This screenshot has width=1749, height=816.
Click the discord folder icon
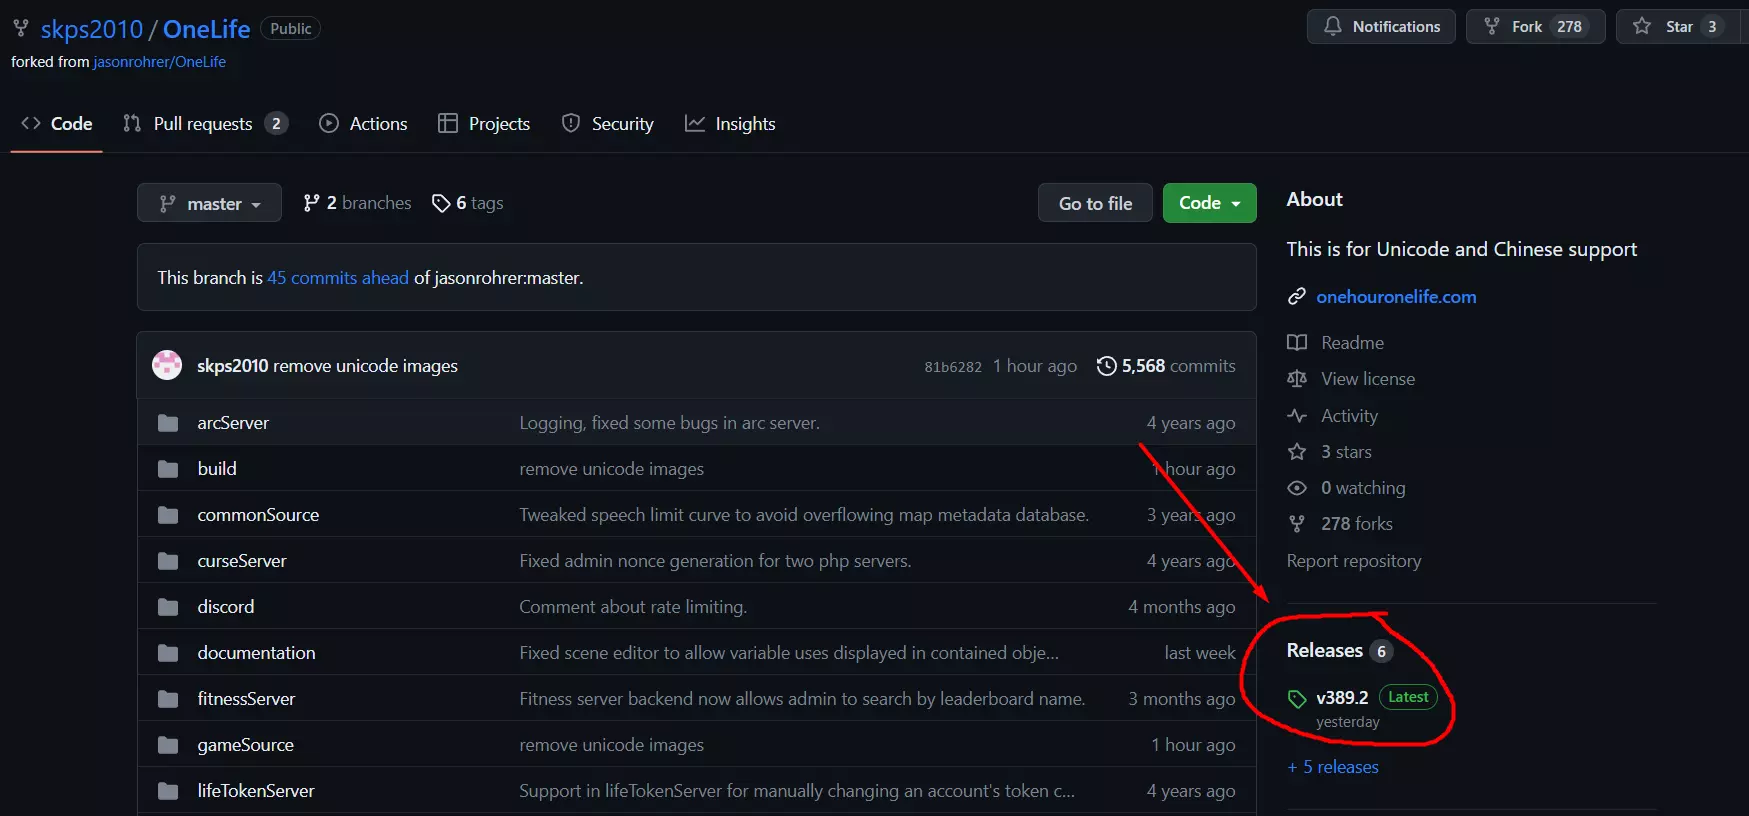click(x=168, y=607)
